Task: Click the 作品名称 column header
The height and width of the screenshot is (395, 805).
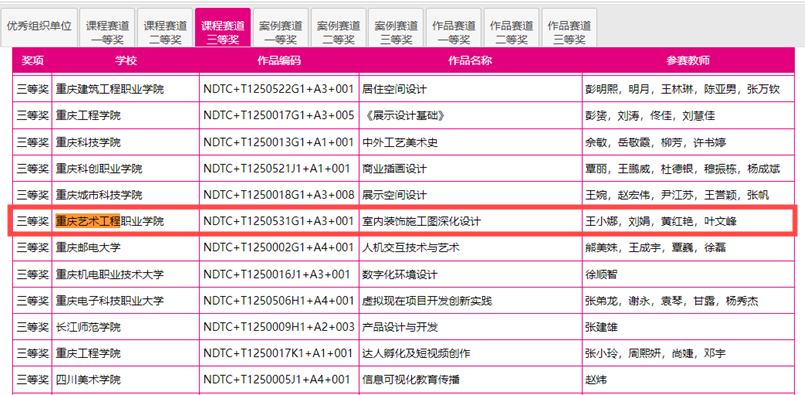Action: pos(470,61)
